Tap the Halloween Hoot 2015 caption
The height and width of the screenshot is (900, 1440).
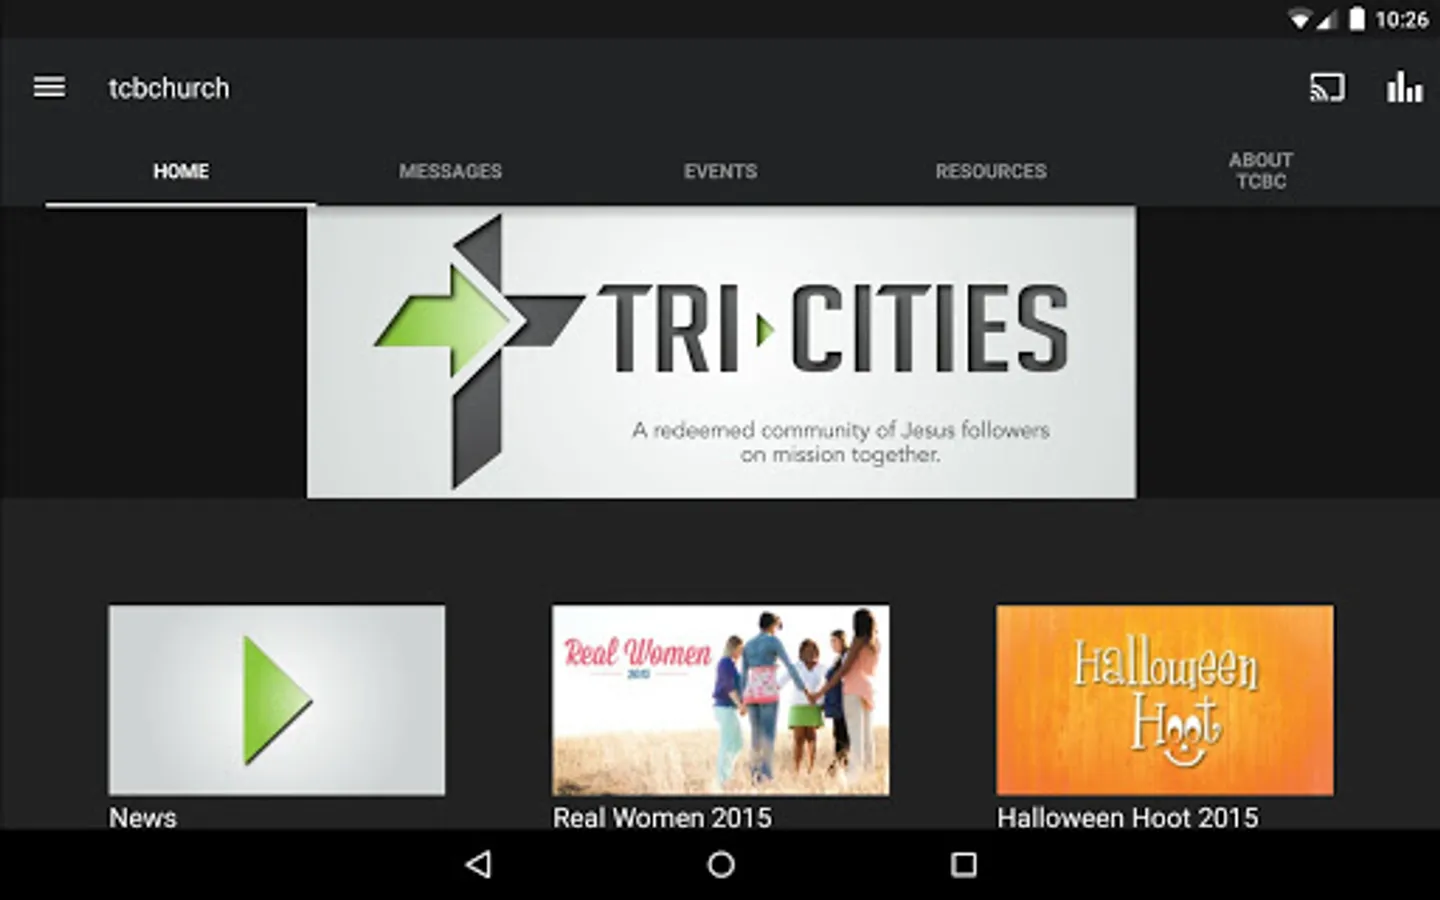pyautogui.click(x=1128, y=817)
